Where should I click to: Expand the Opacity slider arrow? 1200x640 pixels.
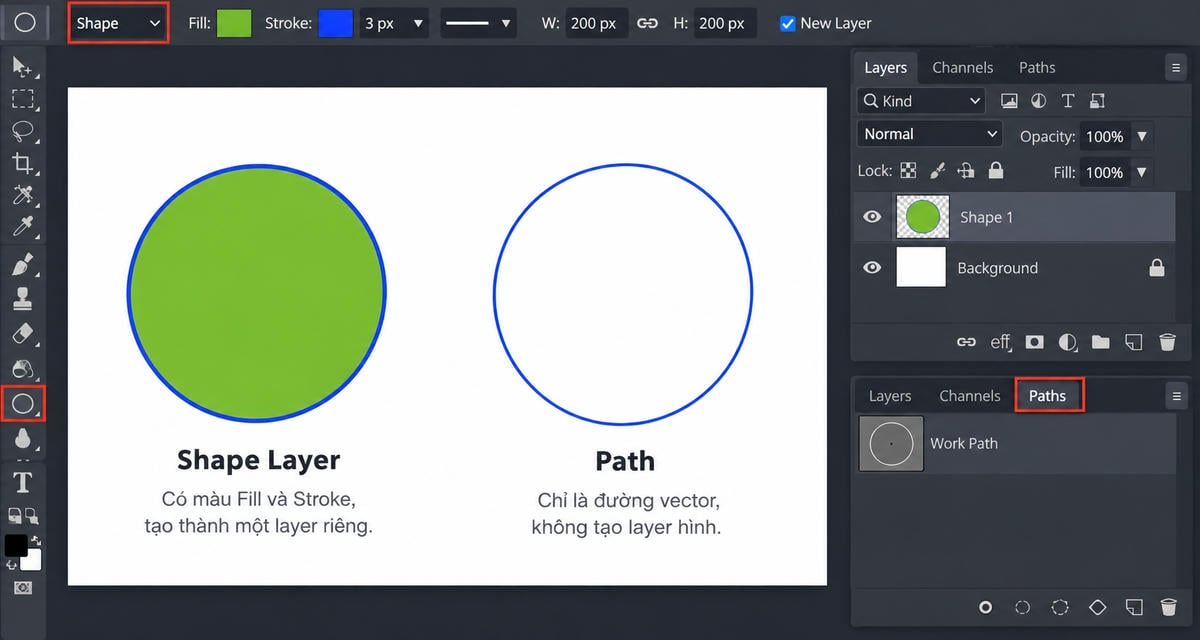coord(1142,136)
